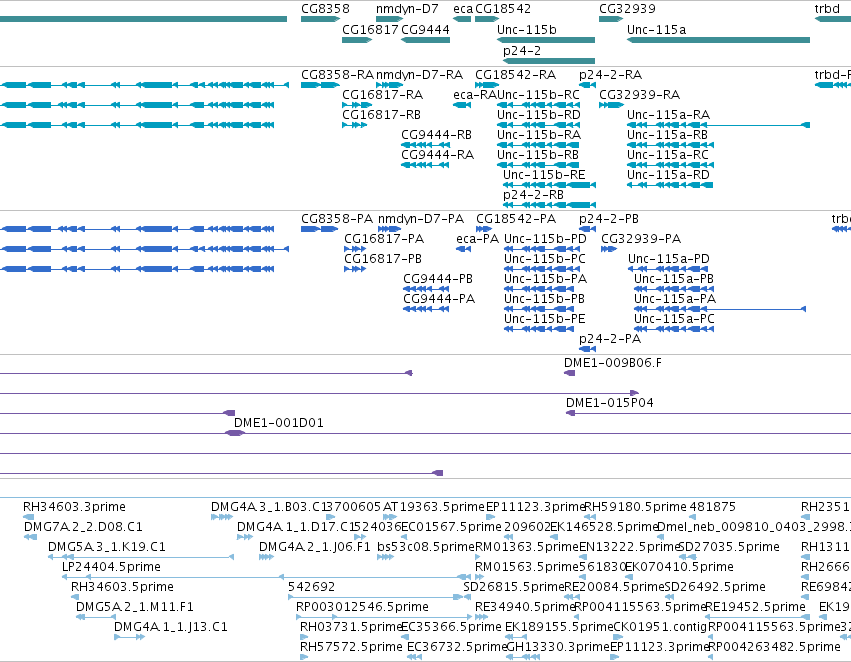Open transcript Unc-115b-RE
Viewport: 851px width, 662px height.
[x=544, y=175]
